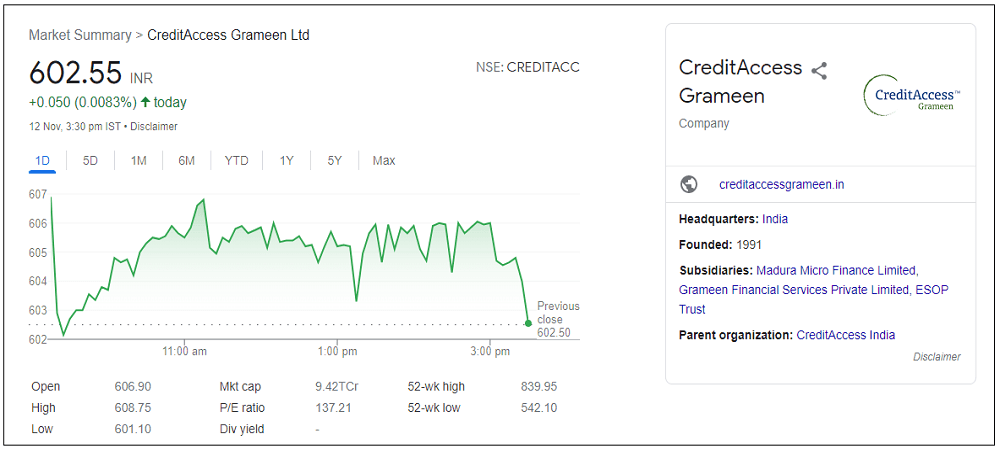Click the globe website icon

[x=689, y=184]
